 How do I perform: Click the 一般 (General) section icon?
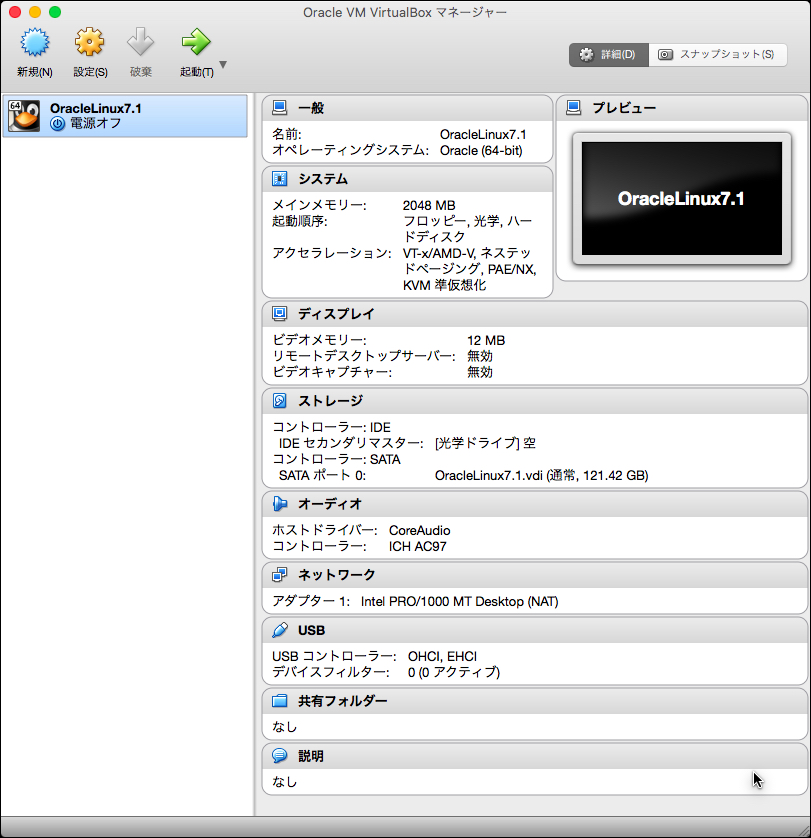(x=280, y=108)
